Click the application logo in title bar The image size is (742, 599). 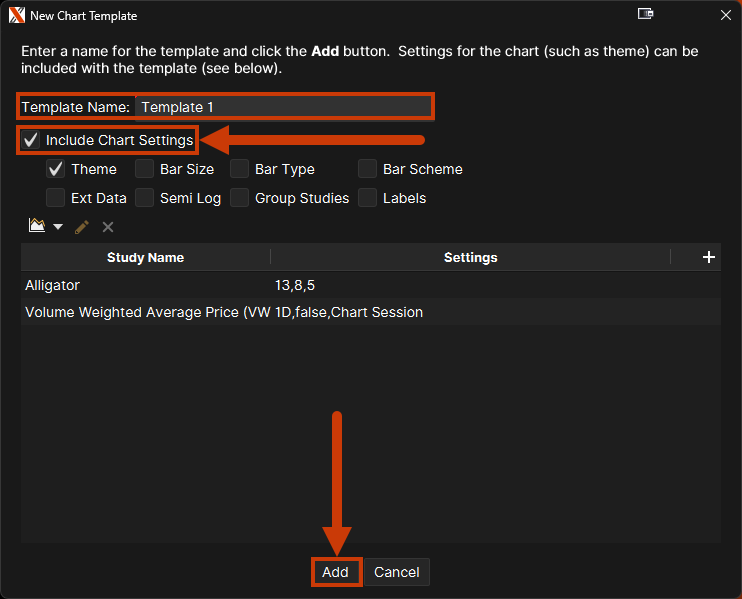(x=16, y=15)
